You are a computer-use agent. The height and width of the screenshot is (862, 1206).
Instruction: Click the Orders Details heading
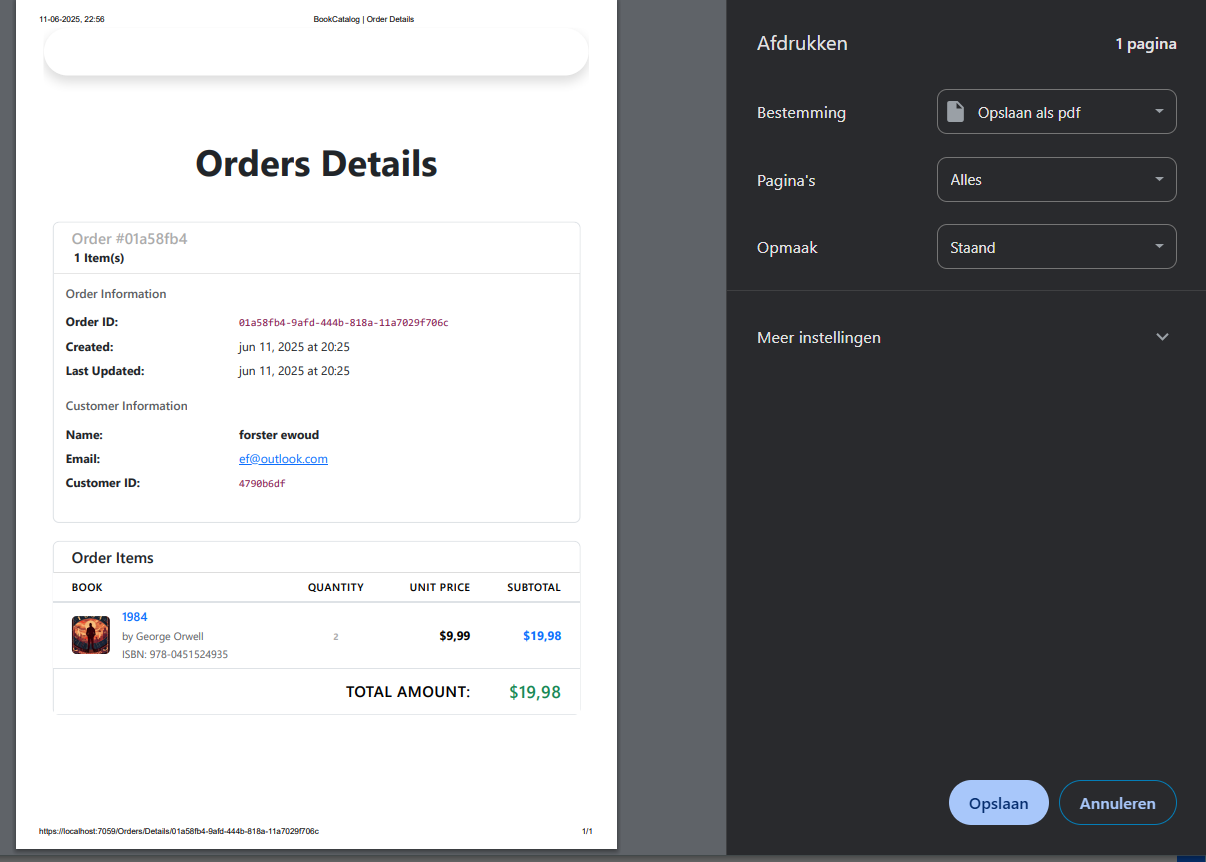point(316,163)
